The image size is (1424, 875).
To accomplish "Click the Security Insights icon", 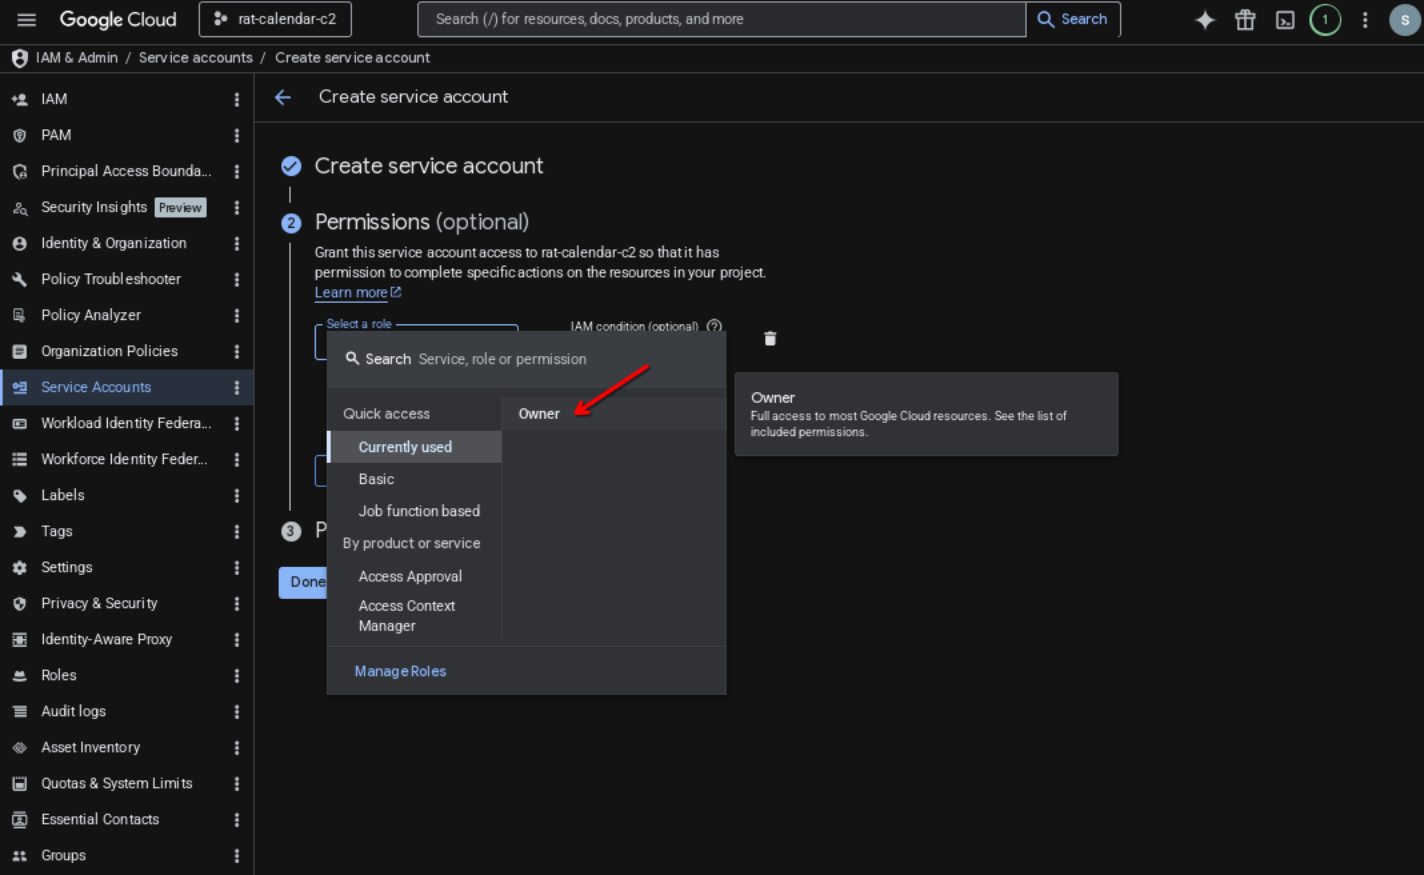I will (x=19, y=207).
